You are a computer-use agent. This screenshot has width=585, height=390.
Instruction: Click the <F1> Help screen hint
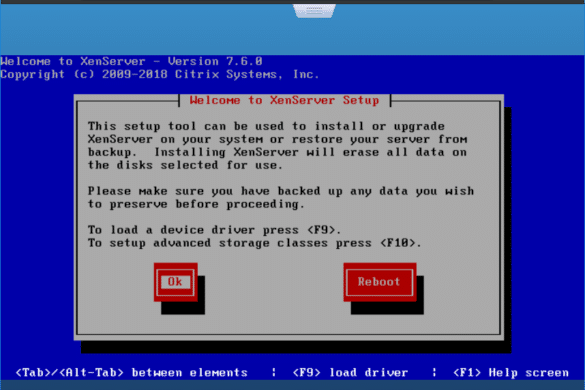coord(511,372)
